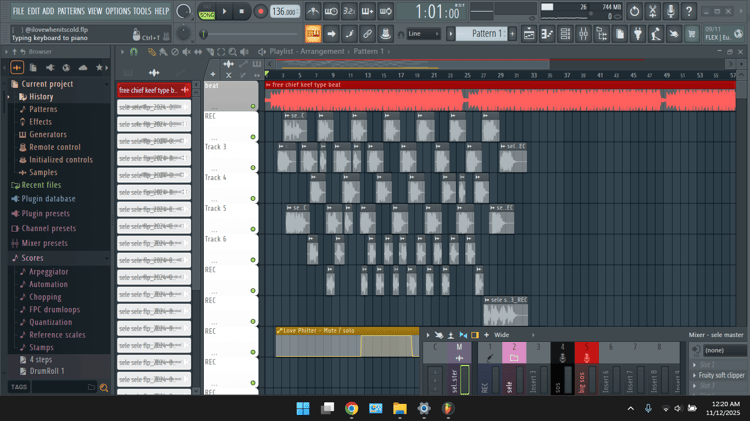The height and width of the screenshot is (421, 750).
Task: Select mixer insert track 2
Action: (x=514, y=368)
